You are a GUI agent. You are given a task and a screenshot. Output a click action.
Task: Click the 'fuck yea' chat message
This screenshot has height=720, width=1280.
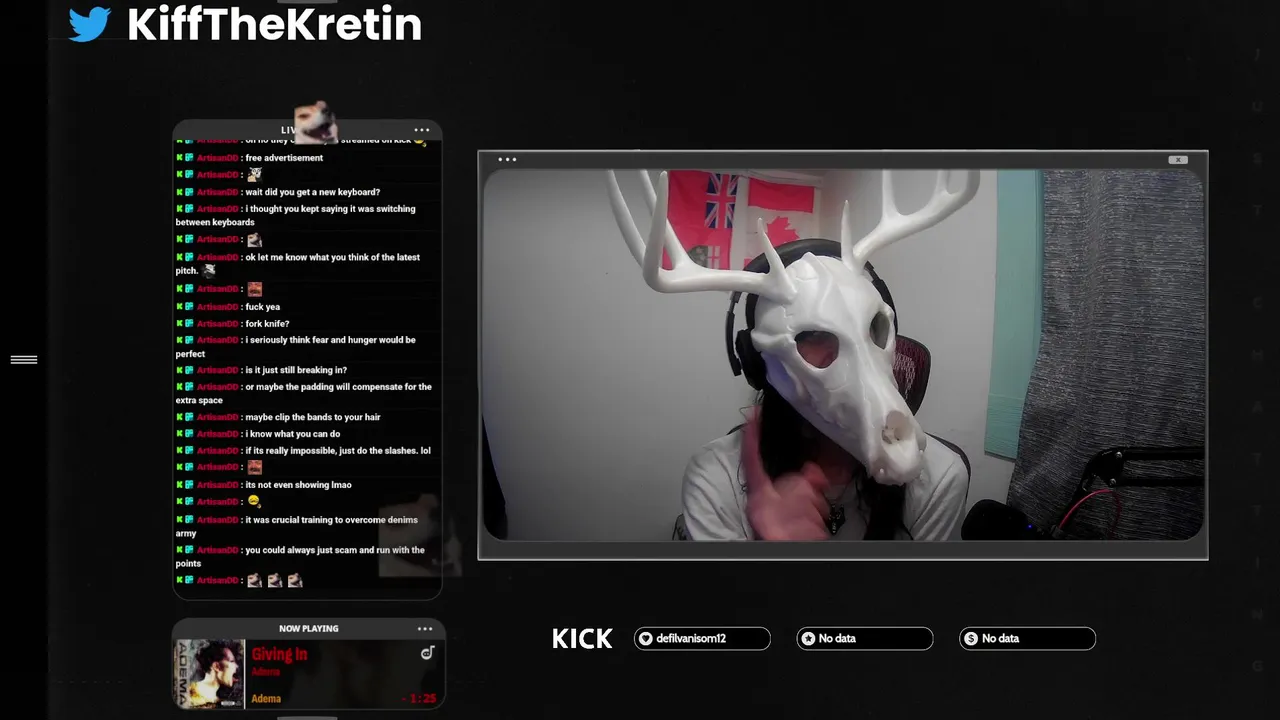(x=262, y=307)
